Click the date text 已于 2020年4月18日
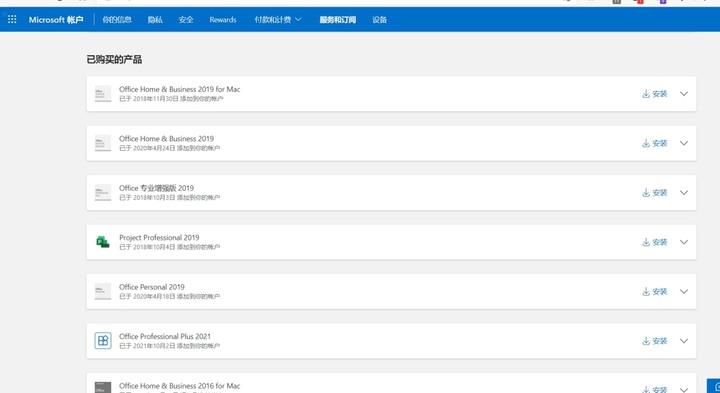This screenshot has height=393, width=720. (x=147, y=297)
